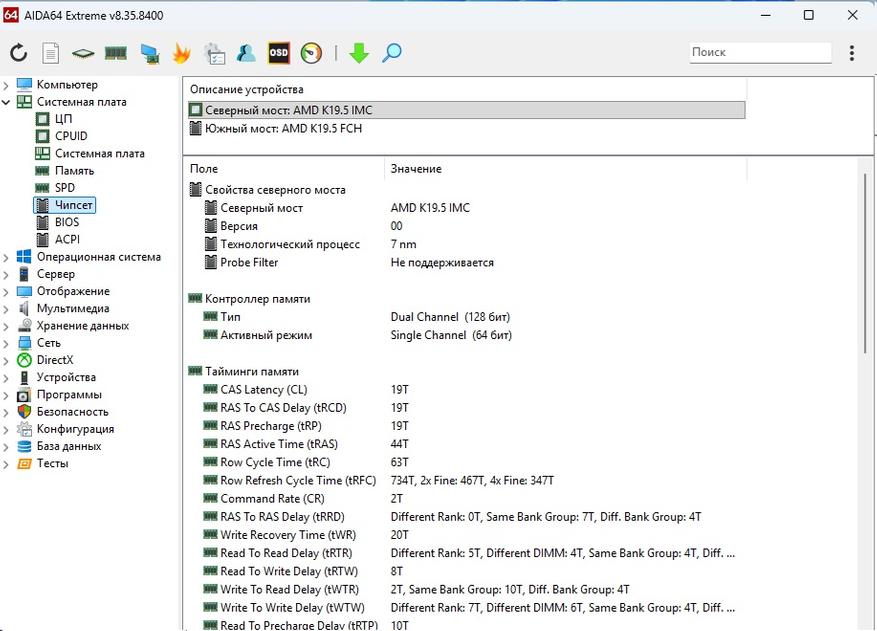The image size is (877, 631).
Task: Select the Read To Write Delay (tRTW) row
Action: tap(466, 572)
